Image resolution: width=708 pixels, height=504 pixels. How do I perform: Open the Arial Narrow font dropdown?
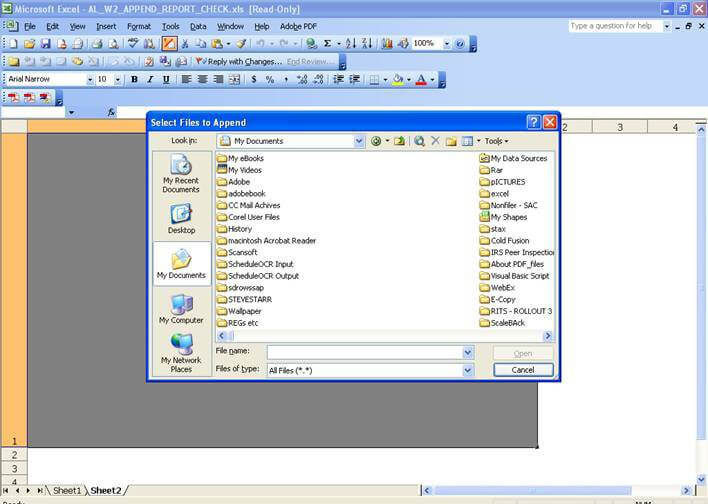(90, 80)
